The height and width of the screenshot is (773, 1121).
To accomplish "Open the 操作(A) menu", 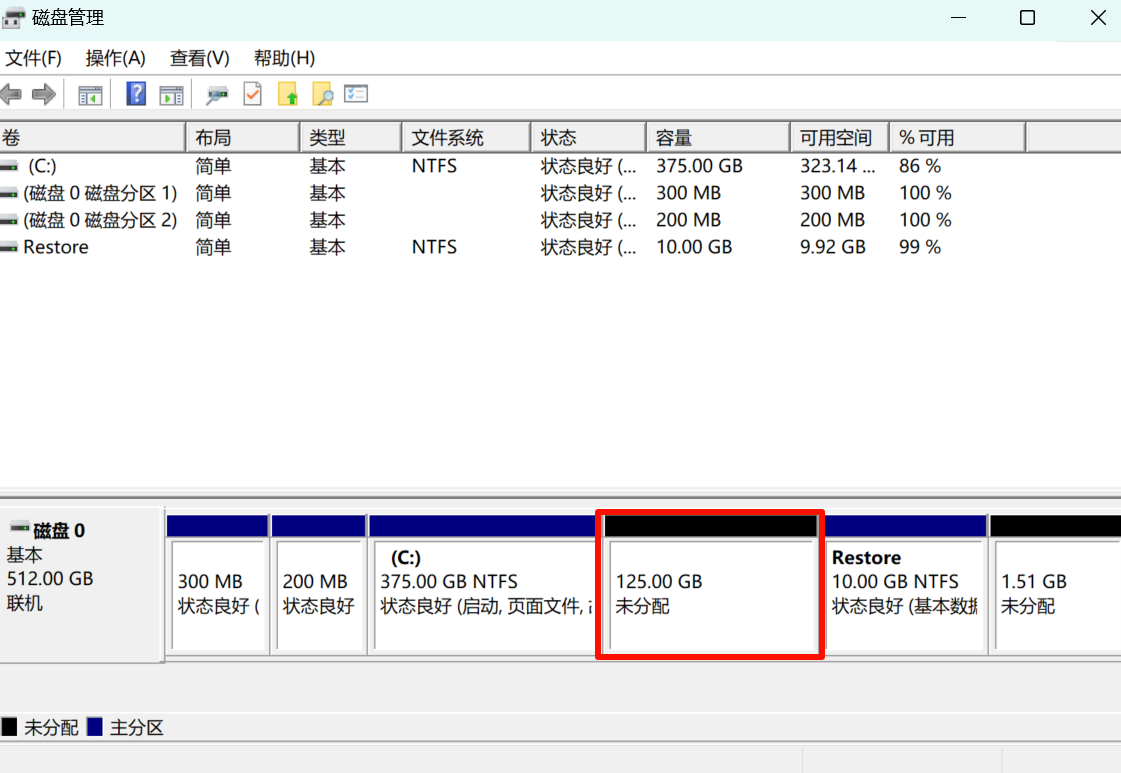I will click(x=115, y=58).
